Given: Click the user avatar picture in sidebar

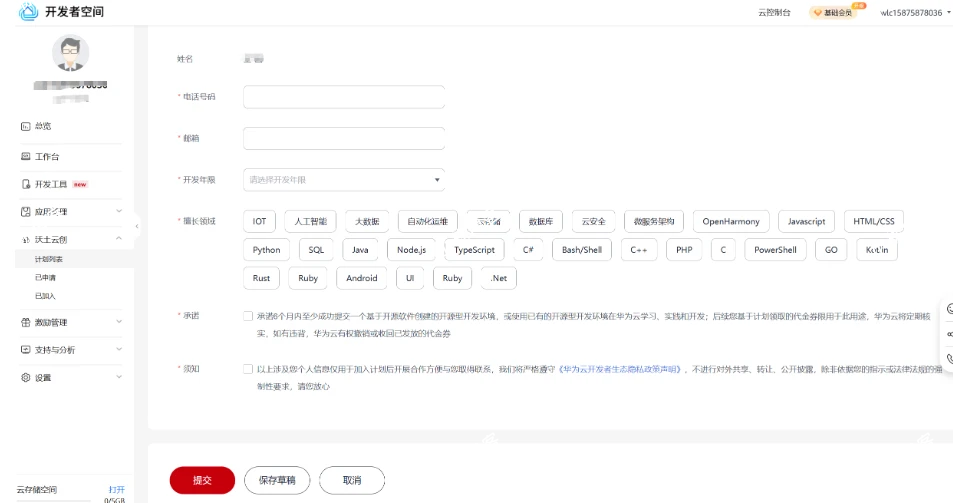Looking at the screenshot, I should click(71, 53).
